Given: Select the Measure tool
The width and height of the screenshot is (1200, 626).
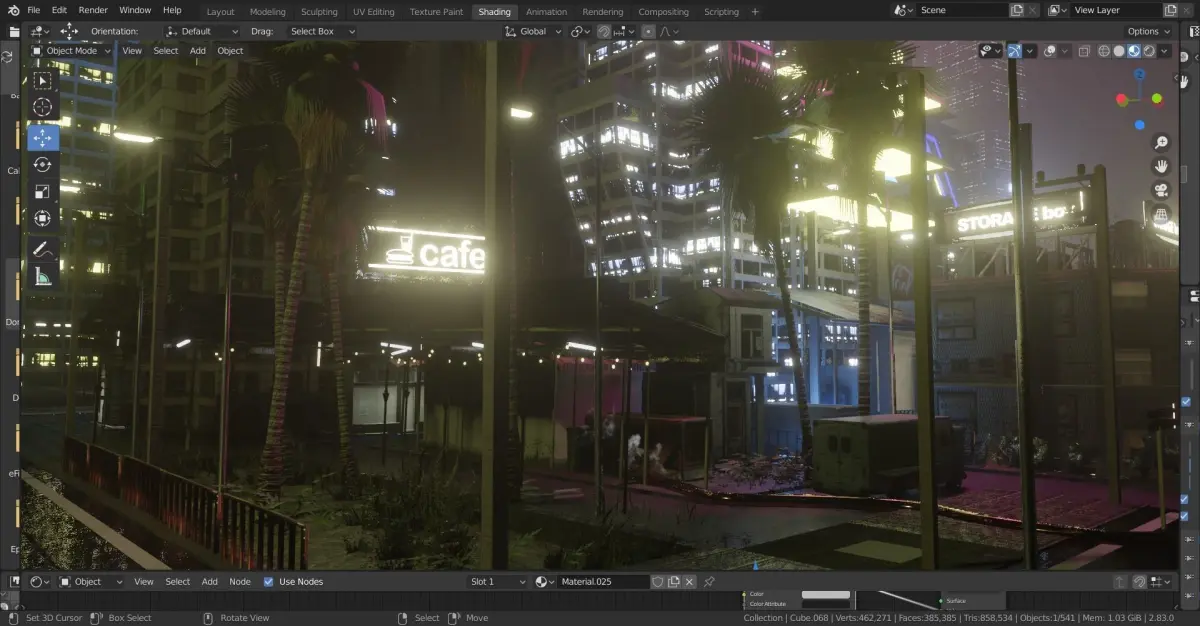Looking at the screenshot, I should (43, 276).
